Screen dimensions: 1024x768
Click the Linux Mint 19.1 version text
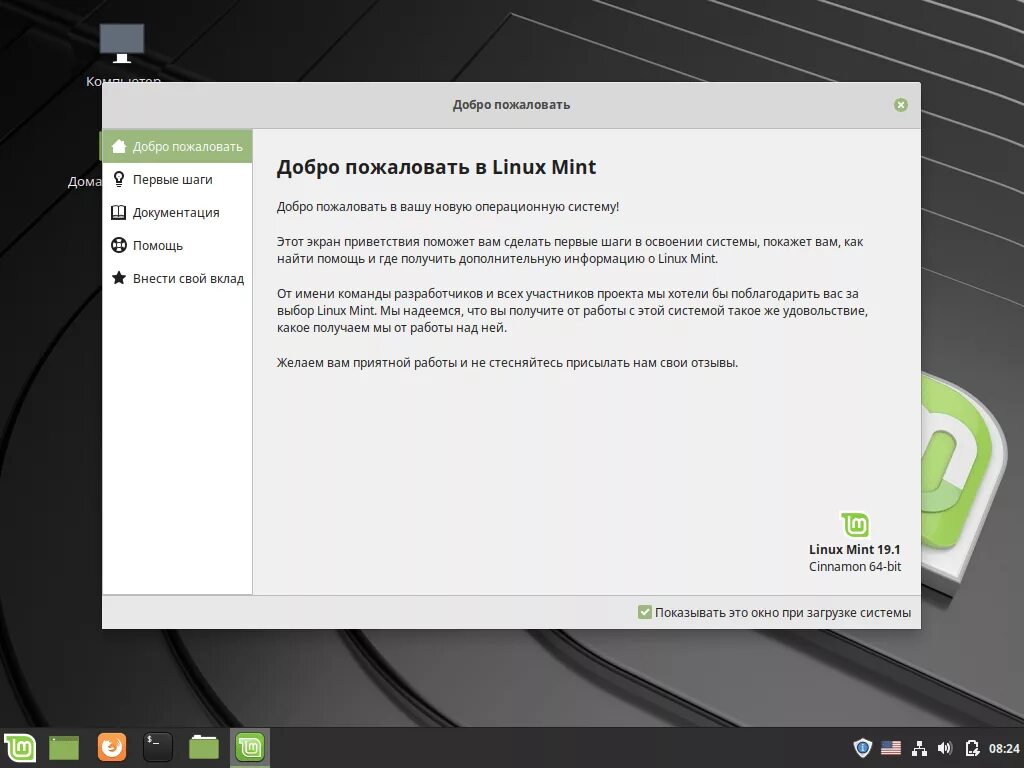click(855, 549)
